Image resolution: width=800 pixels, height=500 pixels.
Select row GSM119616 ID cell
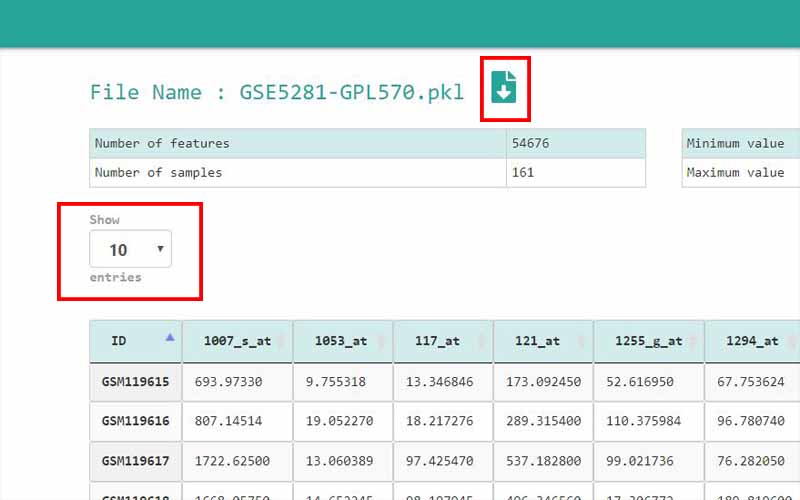(135, 421)
